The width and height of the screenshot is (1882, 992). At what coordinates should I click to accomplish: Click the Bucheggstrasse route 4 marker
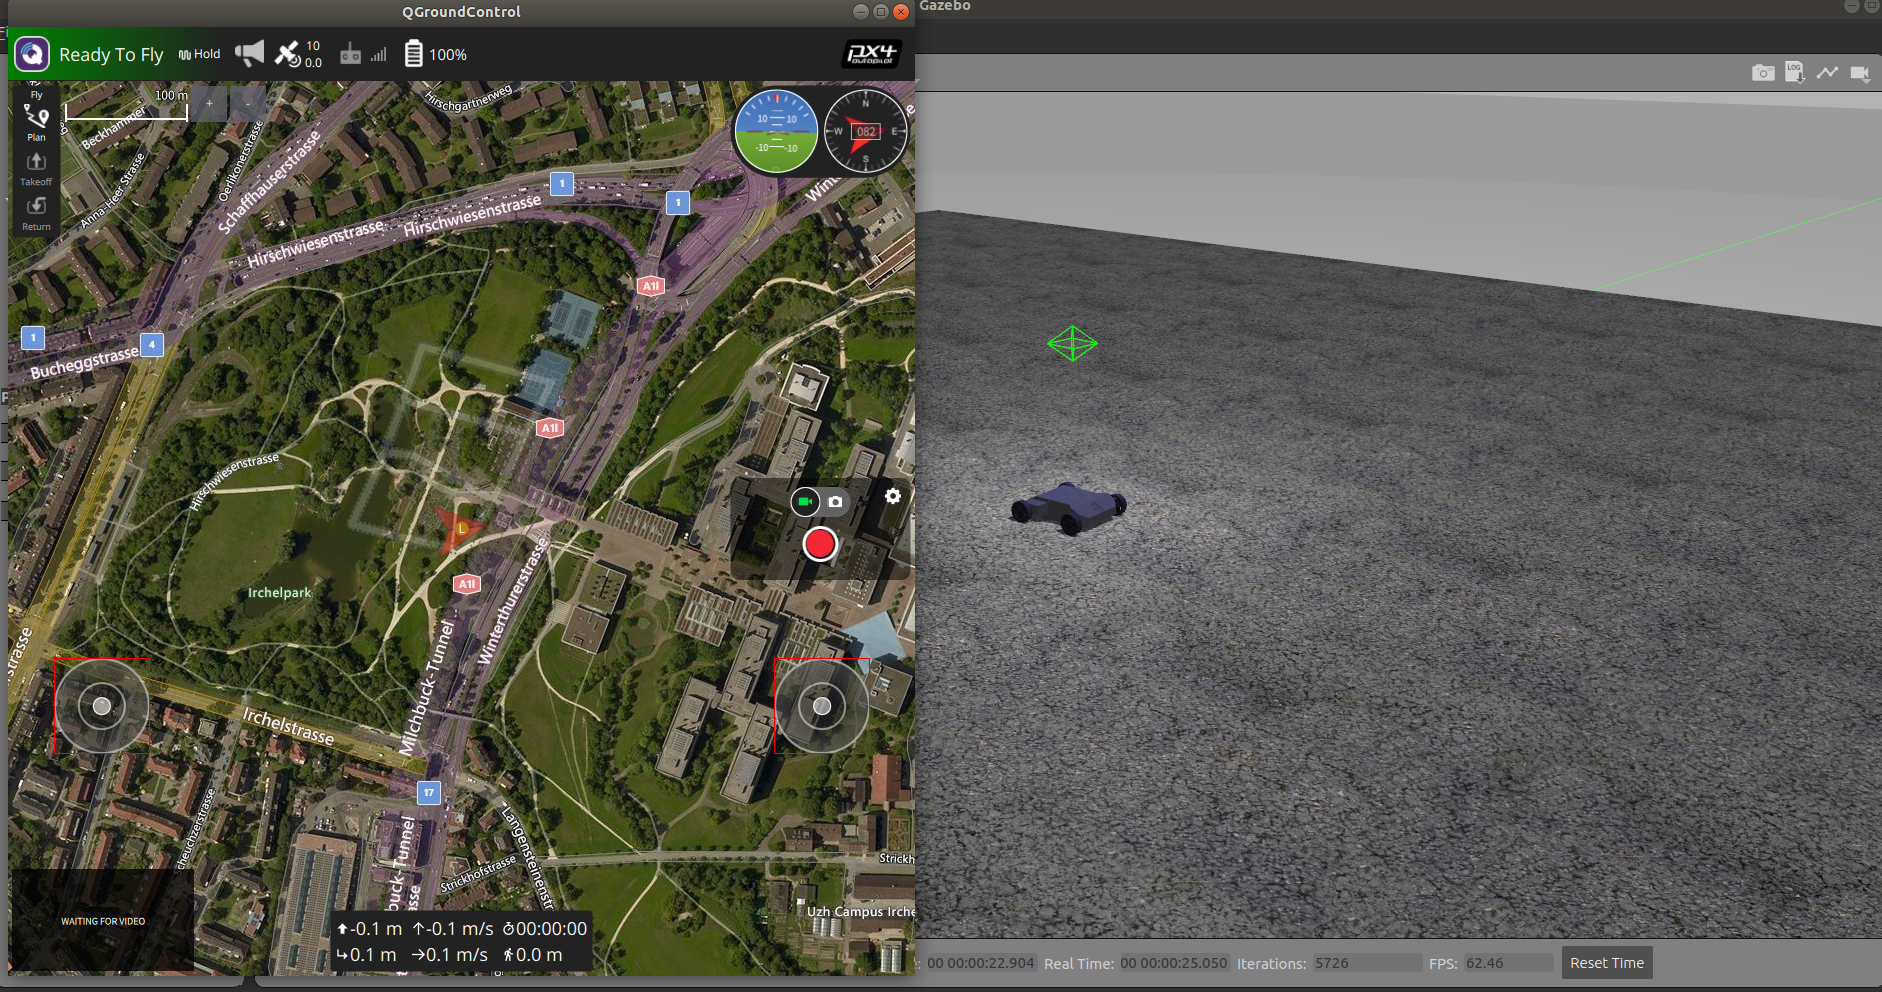pos(152,344)
